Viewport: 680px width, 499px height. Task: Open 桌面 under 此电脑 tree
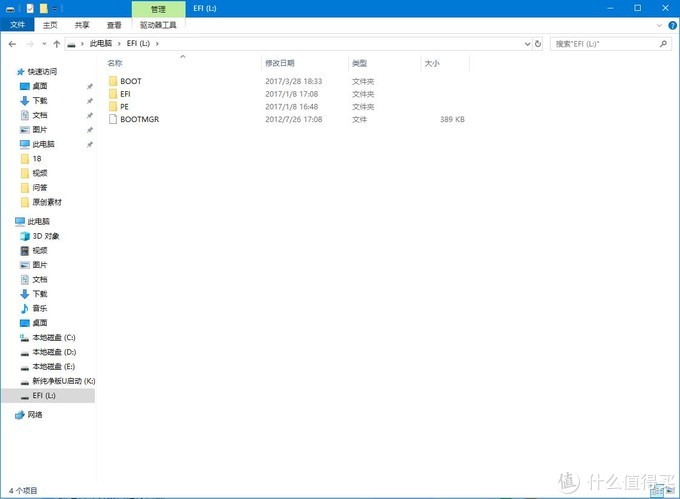40,323
